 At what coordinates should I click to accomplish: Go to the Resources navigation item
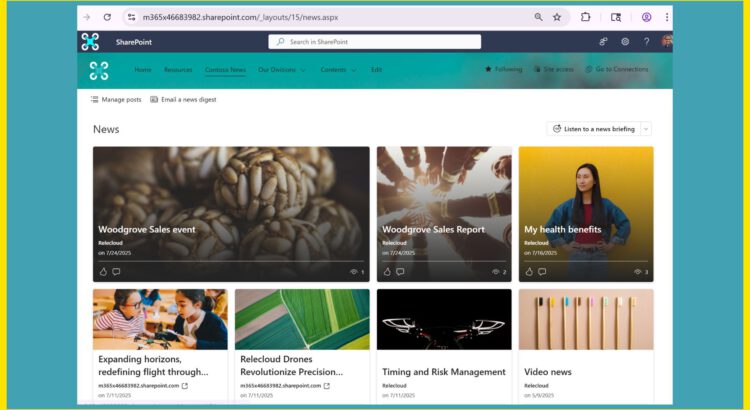tap(178, 70)
